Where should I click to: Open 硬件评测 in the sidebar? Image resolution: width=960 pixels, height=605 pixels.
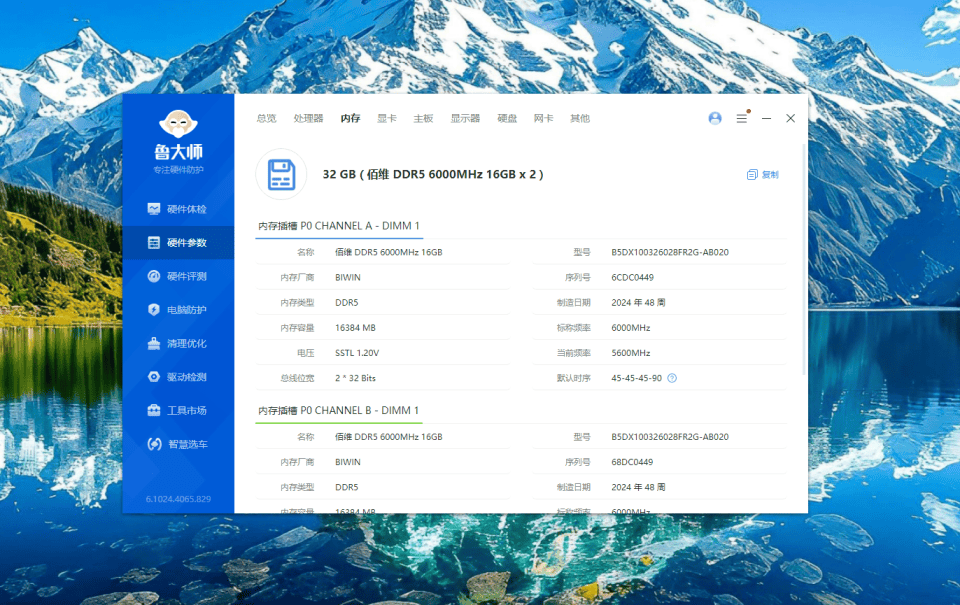coord(178,276)
